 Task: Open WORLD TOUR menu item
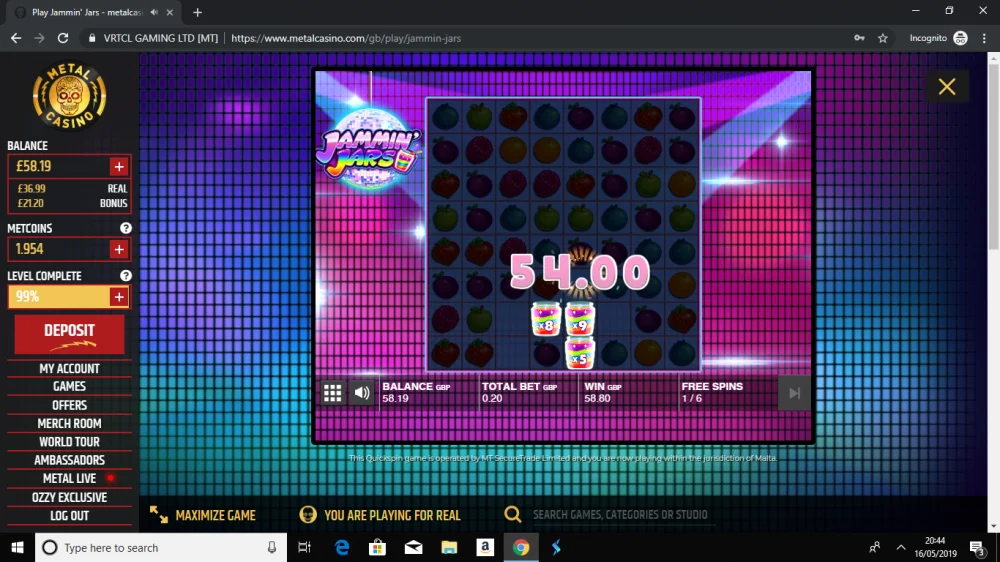click(x=70, y=442)
